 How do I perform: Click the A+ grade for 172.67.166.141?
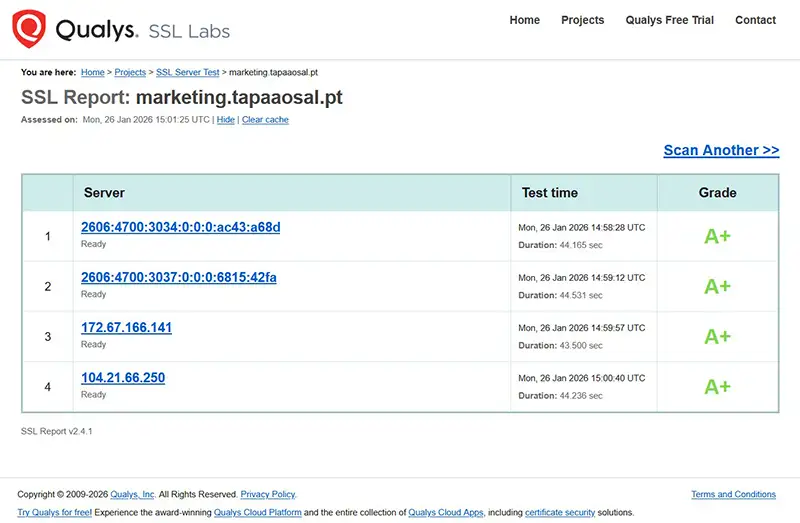pyautogui.click(x=717, y=337)
